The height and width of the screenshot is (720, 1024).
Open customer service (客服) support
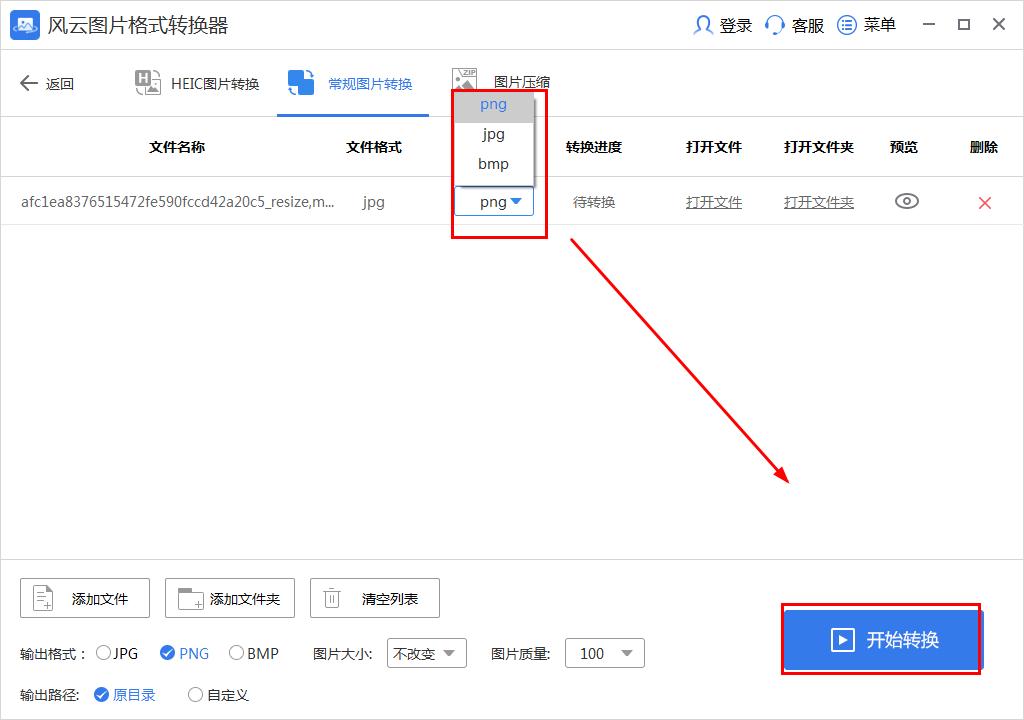coord(777,25)
